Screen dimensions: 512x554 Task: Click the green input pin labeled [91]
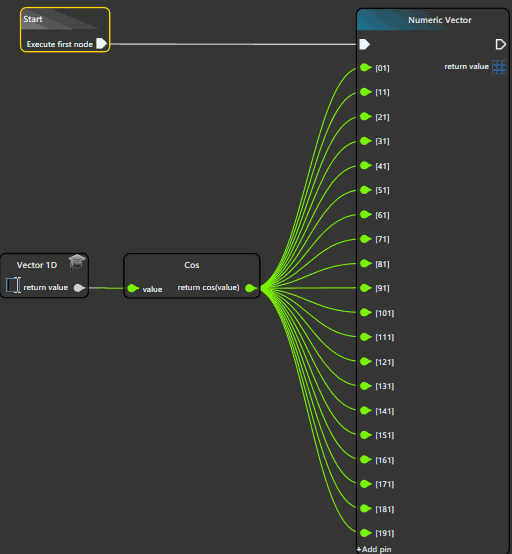coord(366,288)
